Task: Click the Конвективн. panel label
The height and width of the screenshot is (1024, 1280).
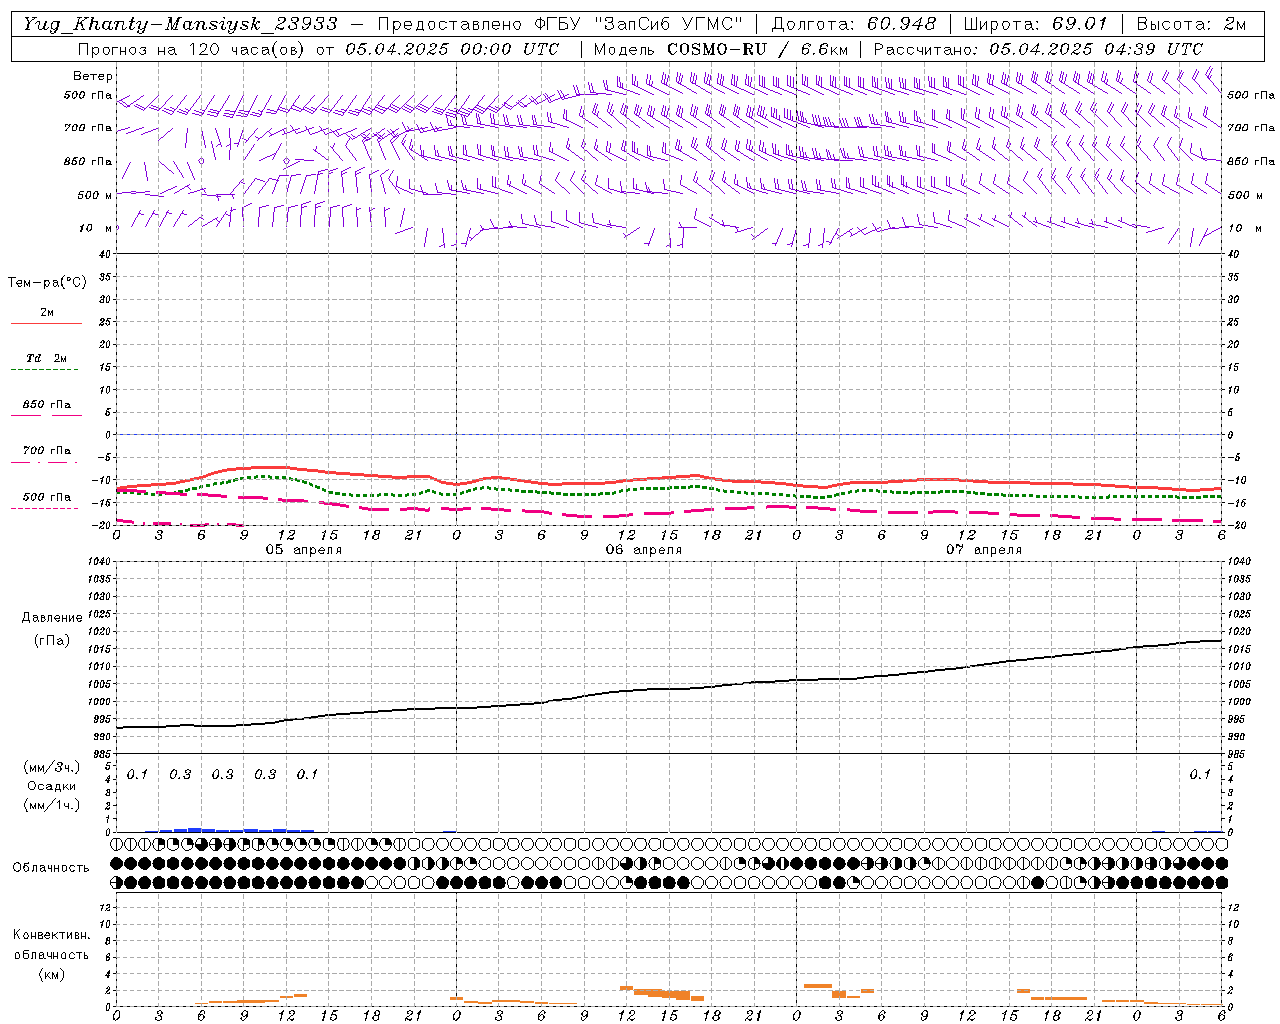Action: 51,935
